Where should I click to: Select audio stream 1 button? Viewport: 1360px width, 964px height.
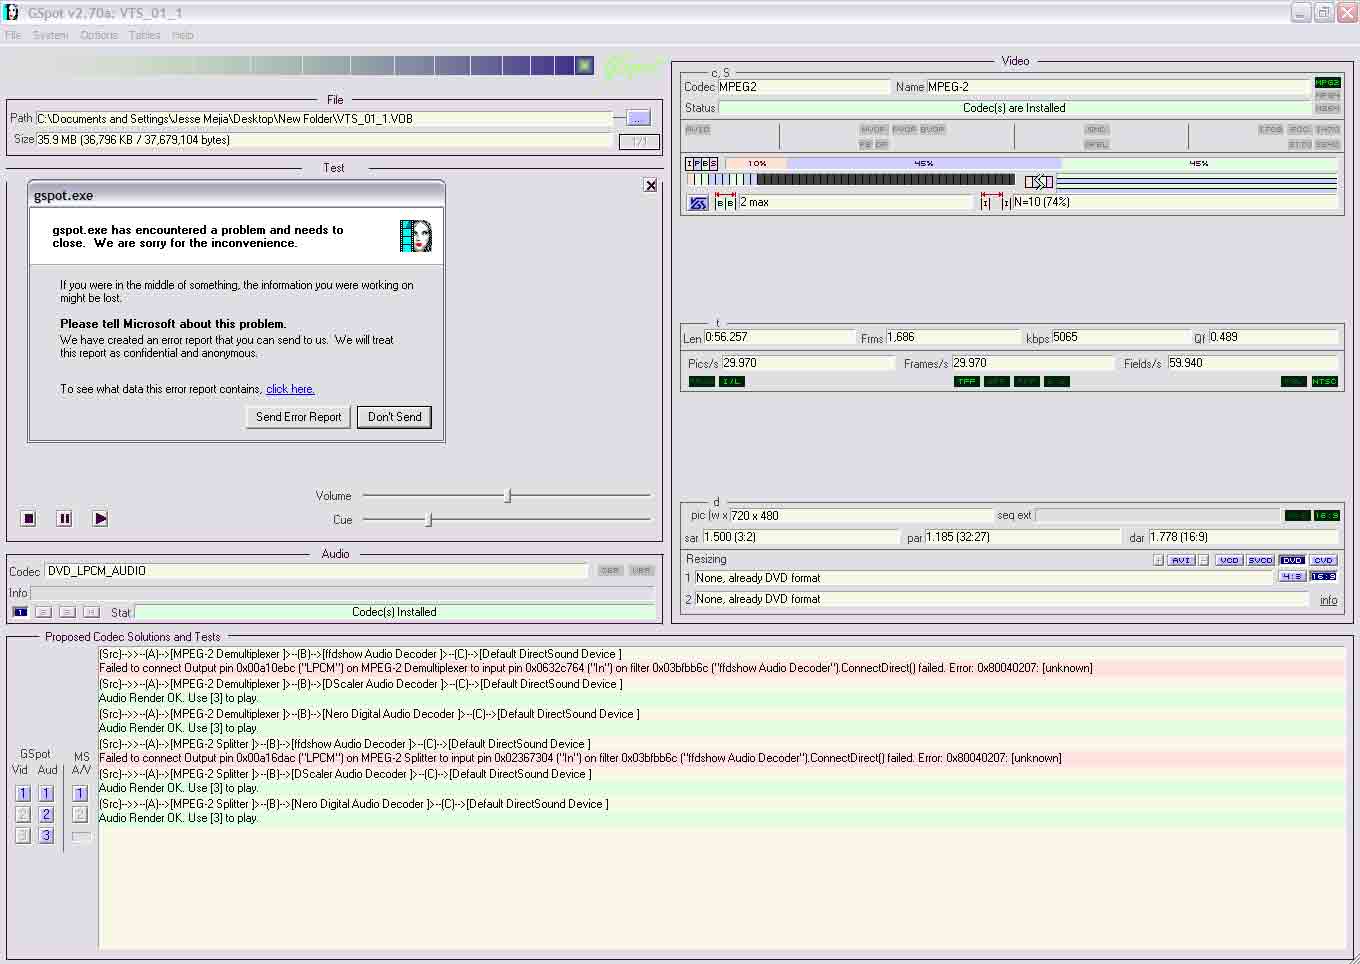click(x=20, y=612)
